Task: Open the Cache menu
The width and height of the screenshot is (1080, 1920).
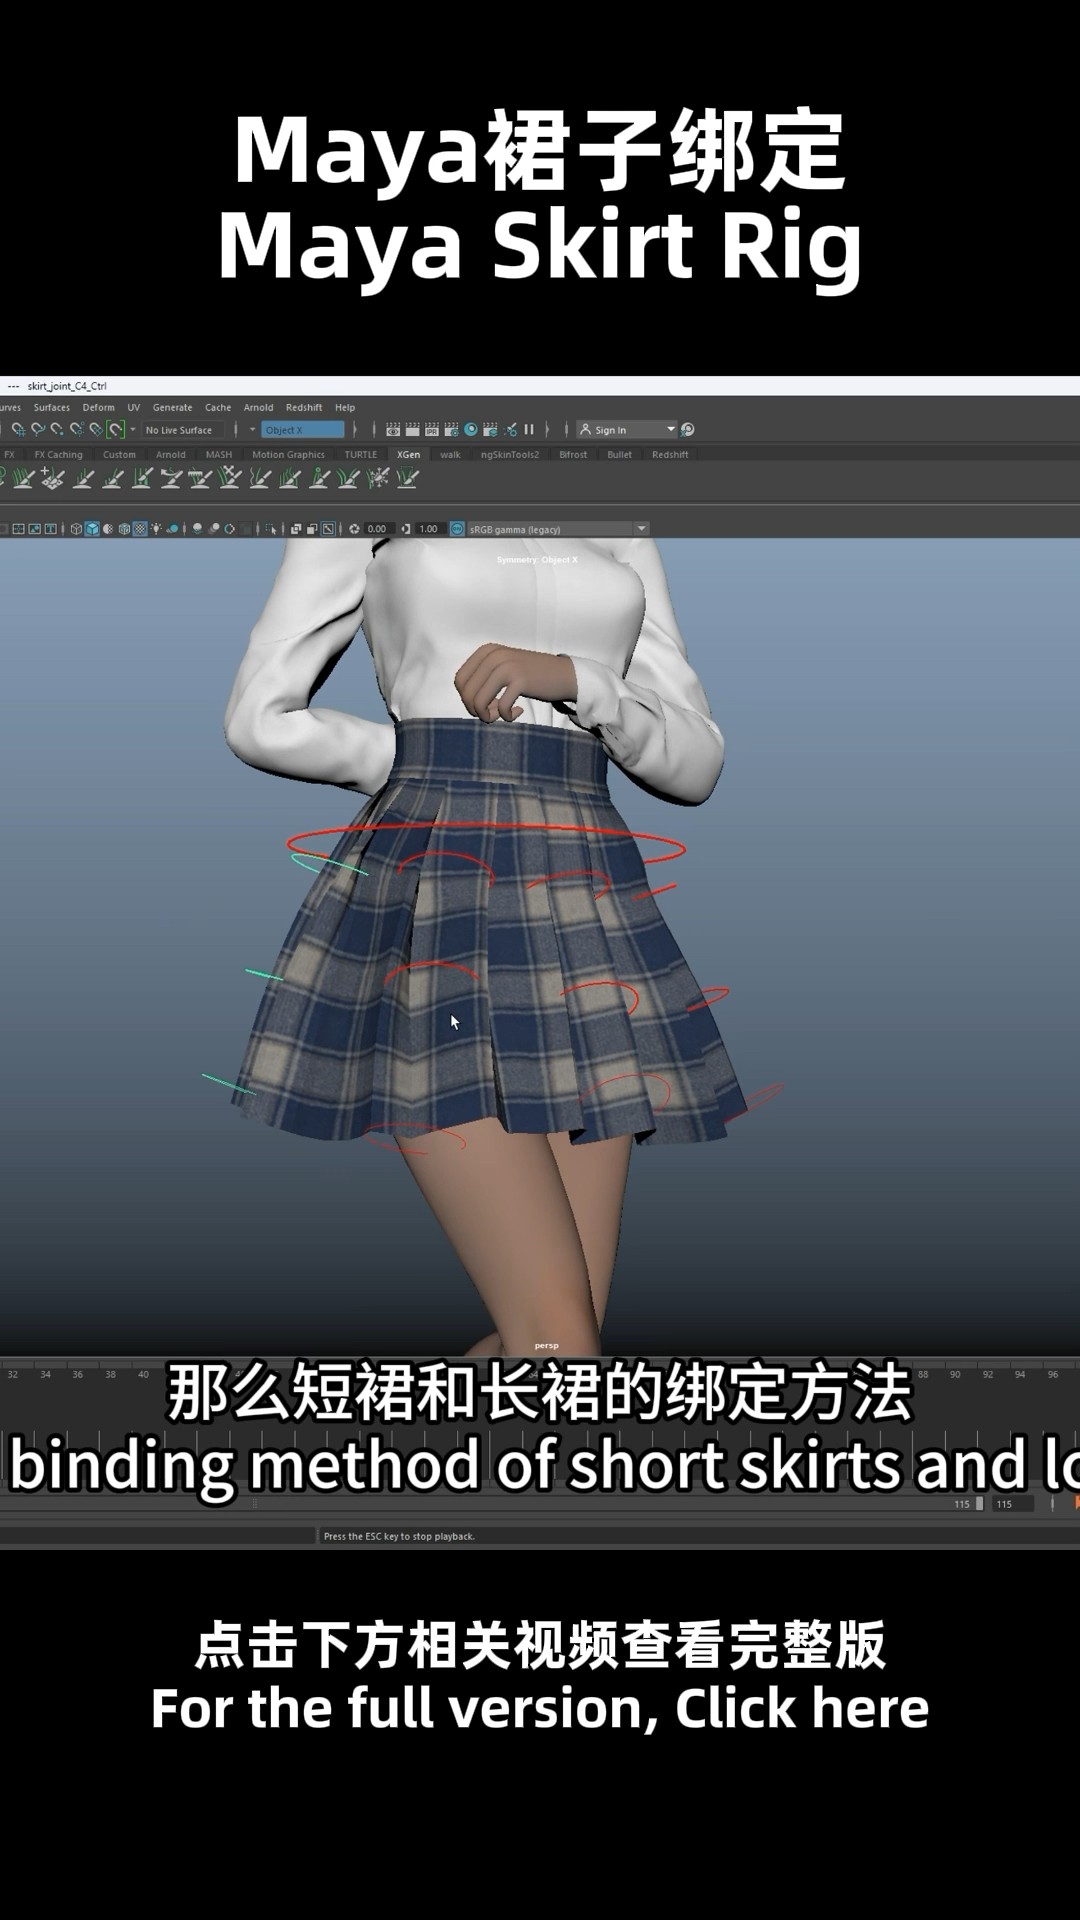Action: tap(218, 407)
